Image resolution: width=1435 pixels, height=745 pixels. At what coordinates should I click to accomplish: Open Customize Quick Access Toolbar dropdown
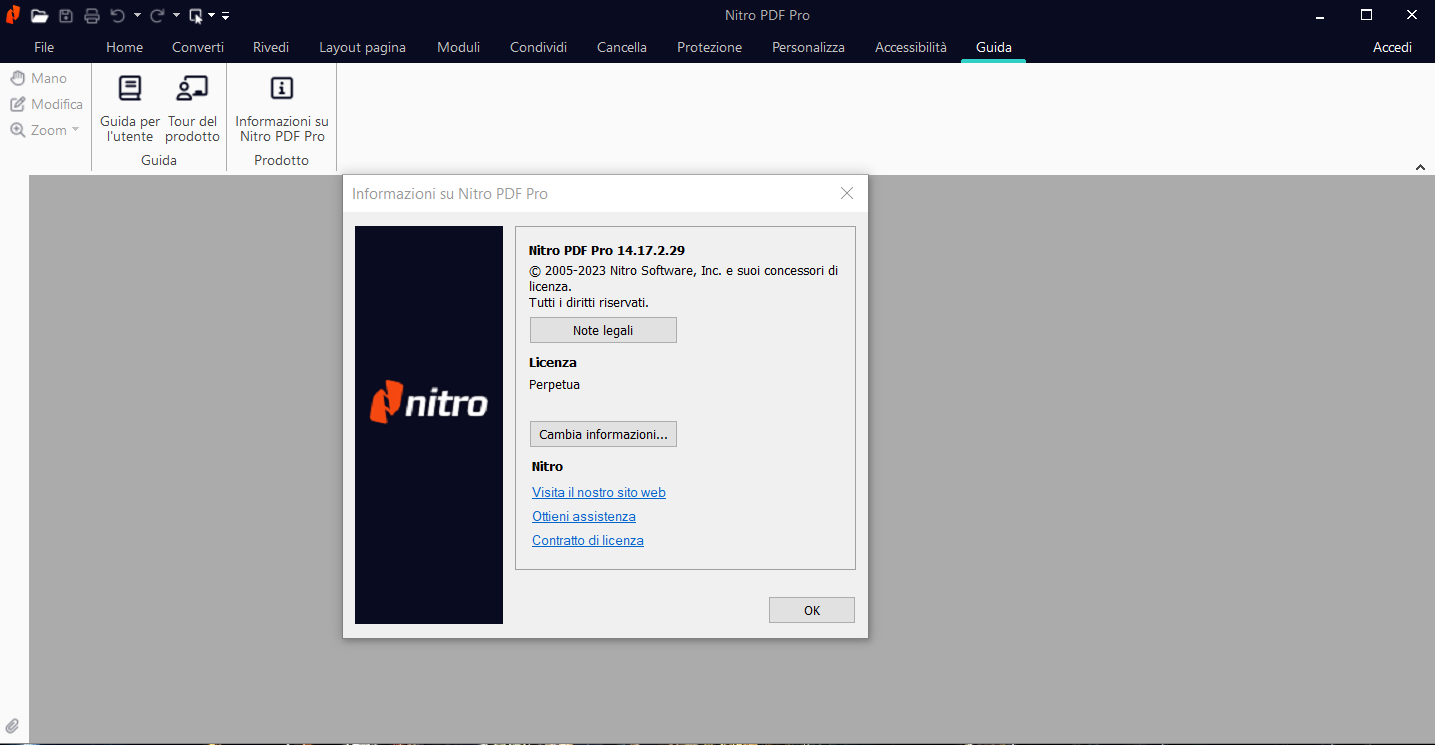(x=225, y=16)
